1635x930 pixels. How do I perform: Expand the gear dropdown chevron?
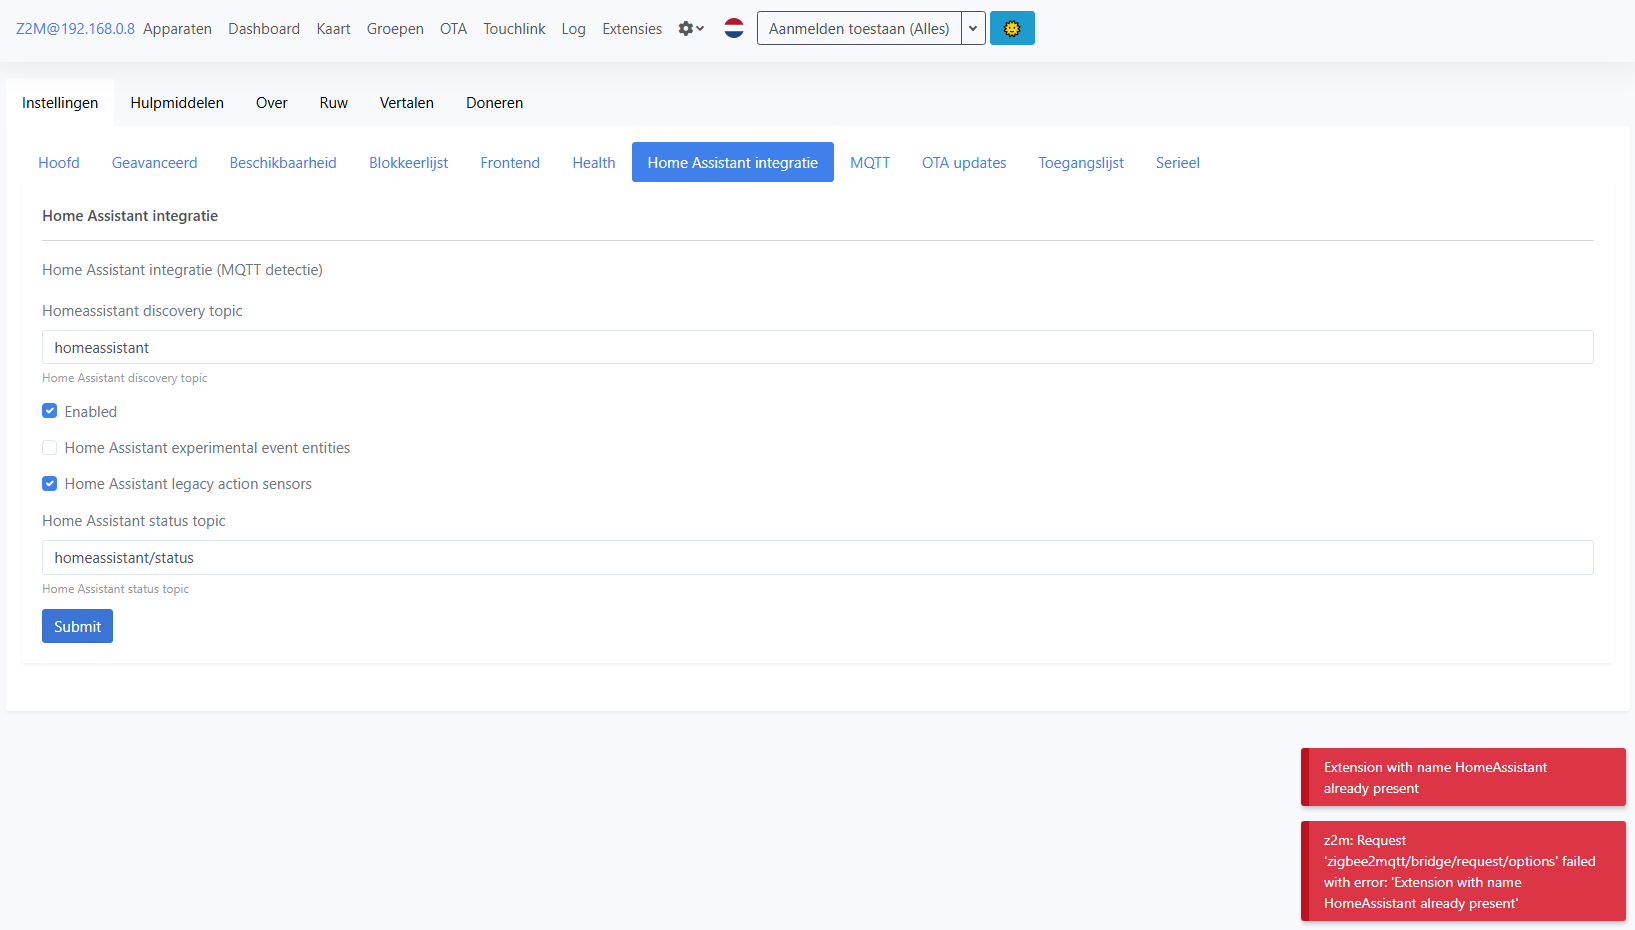click(x=699, y=28)
